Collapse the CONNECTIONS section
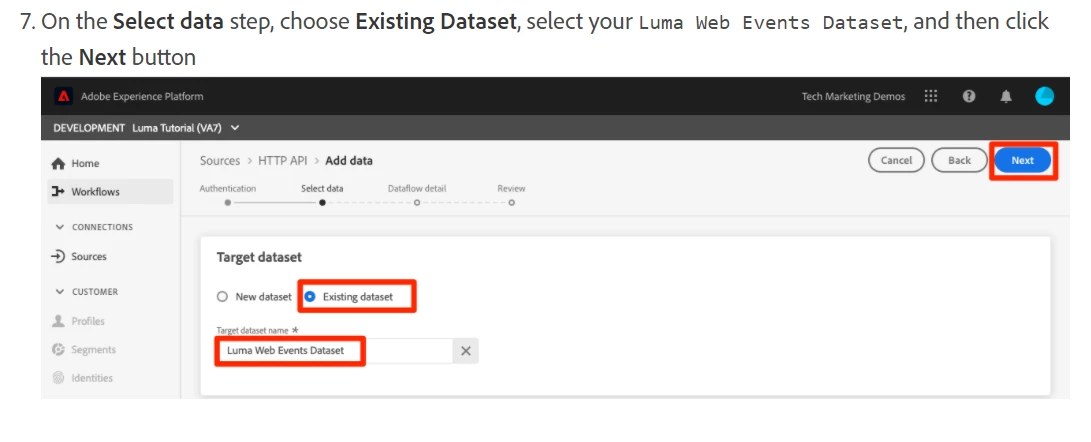The image size is (1091, 442). [x=59, y=227]
